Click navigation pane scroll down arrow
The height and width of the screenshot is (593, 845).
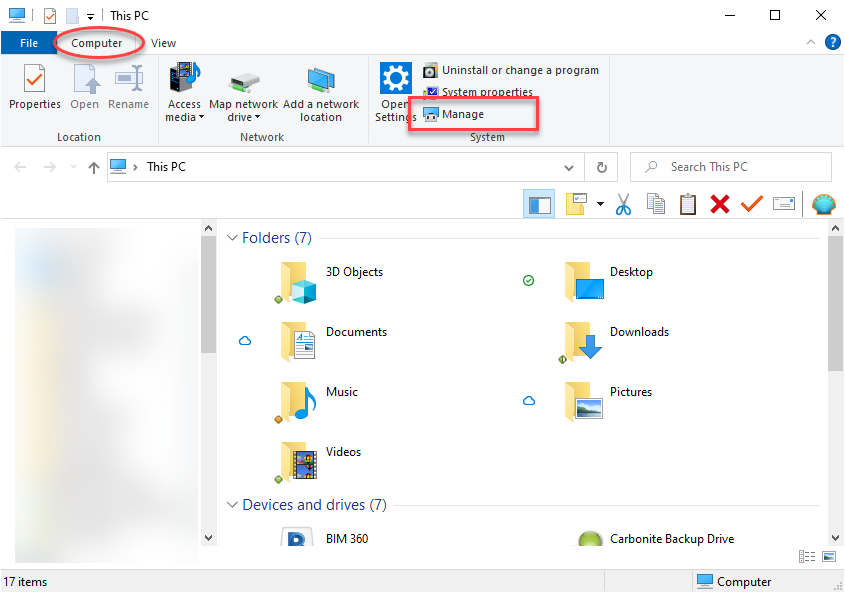pos(209,537)
